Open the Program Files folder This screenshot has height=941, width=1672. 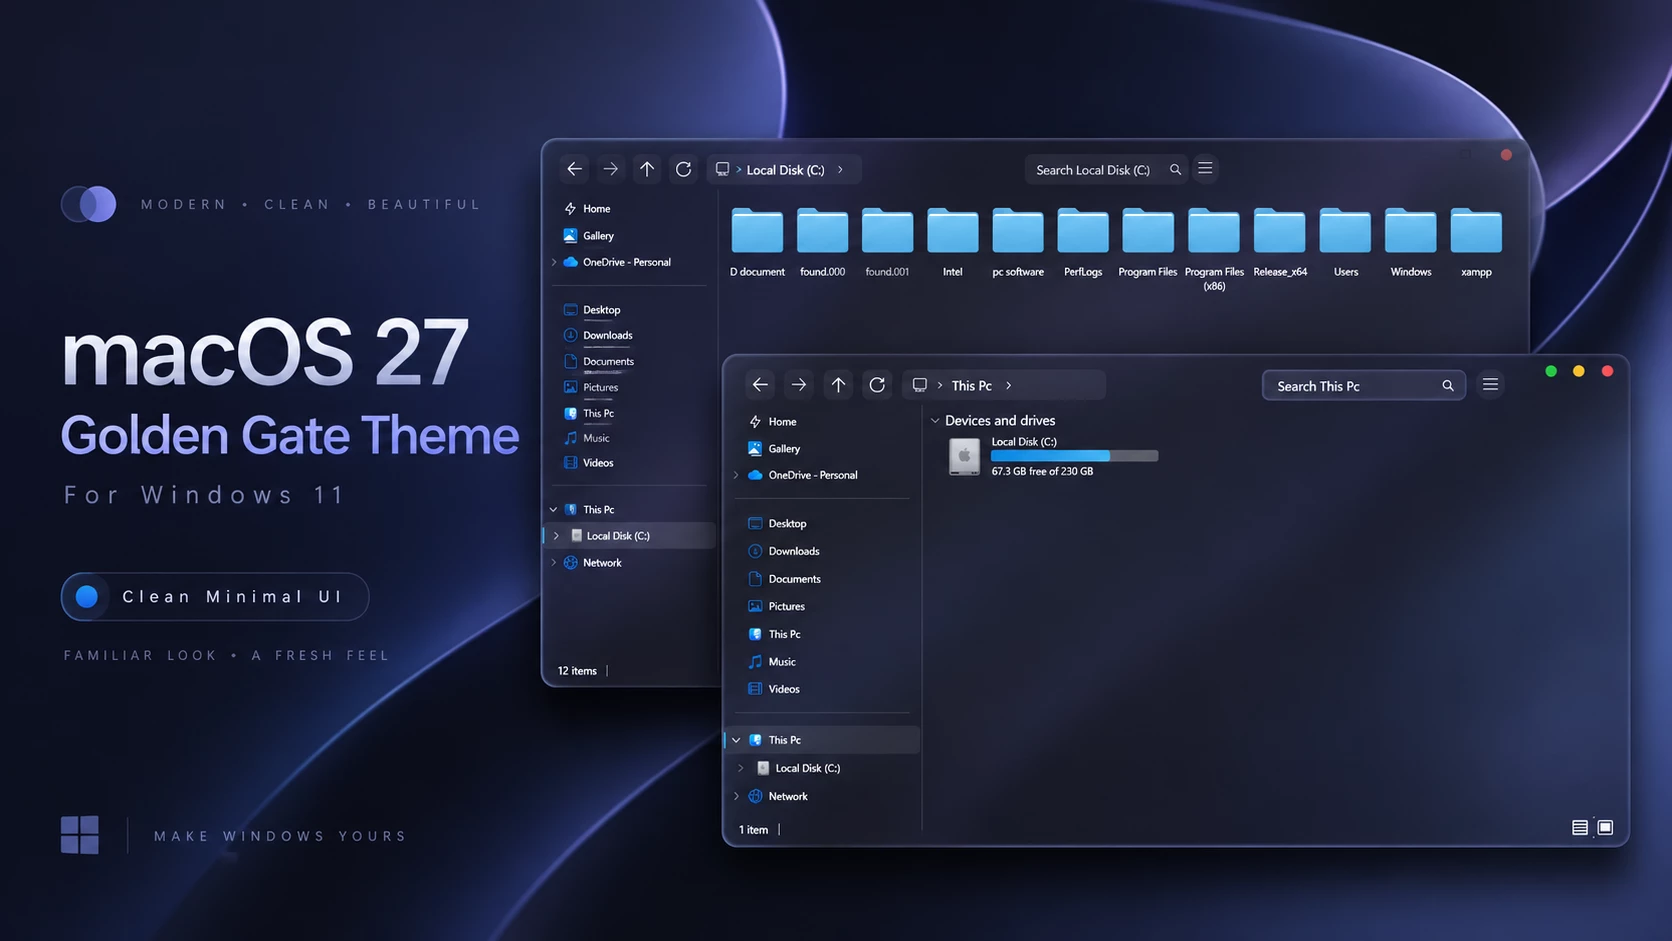pyautogui.click(x=1147, y=243)
